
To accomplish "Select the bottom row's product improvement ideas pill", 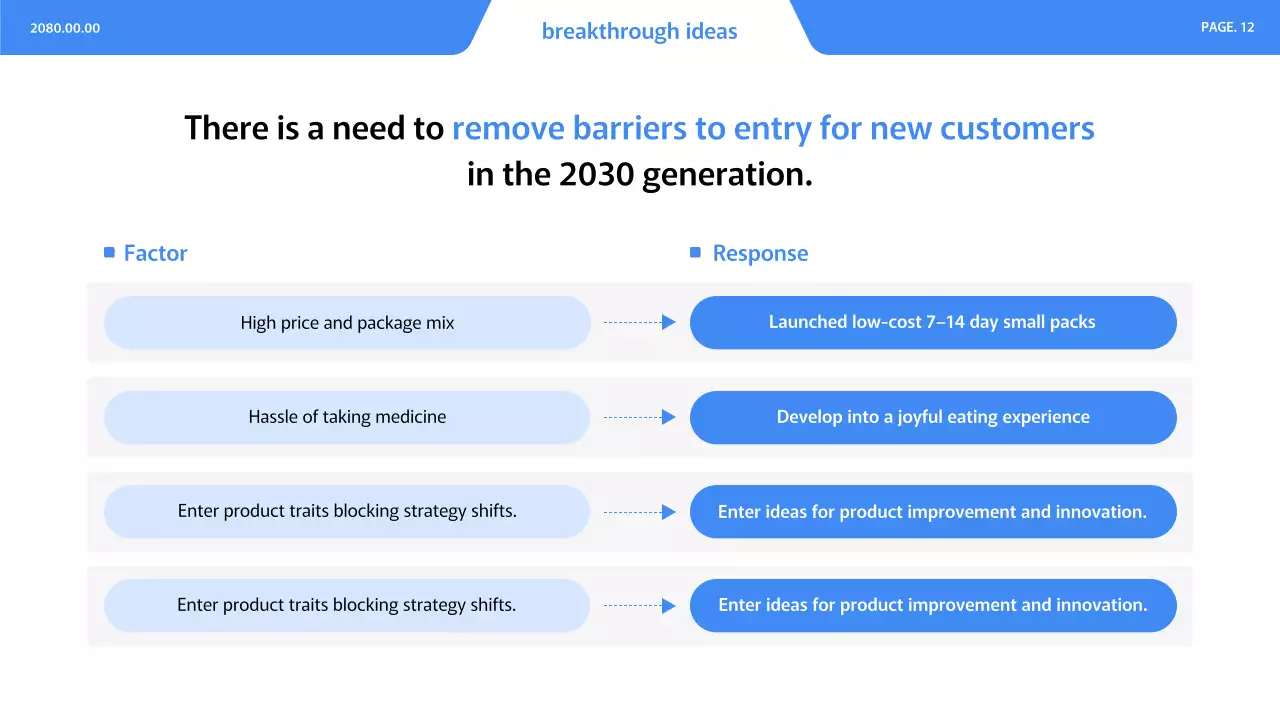I will click(x=932, y=605).
